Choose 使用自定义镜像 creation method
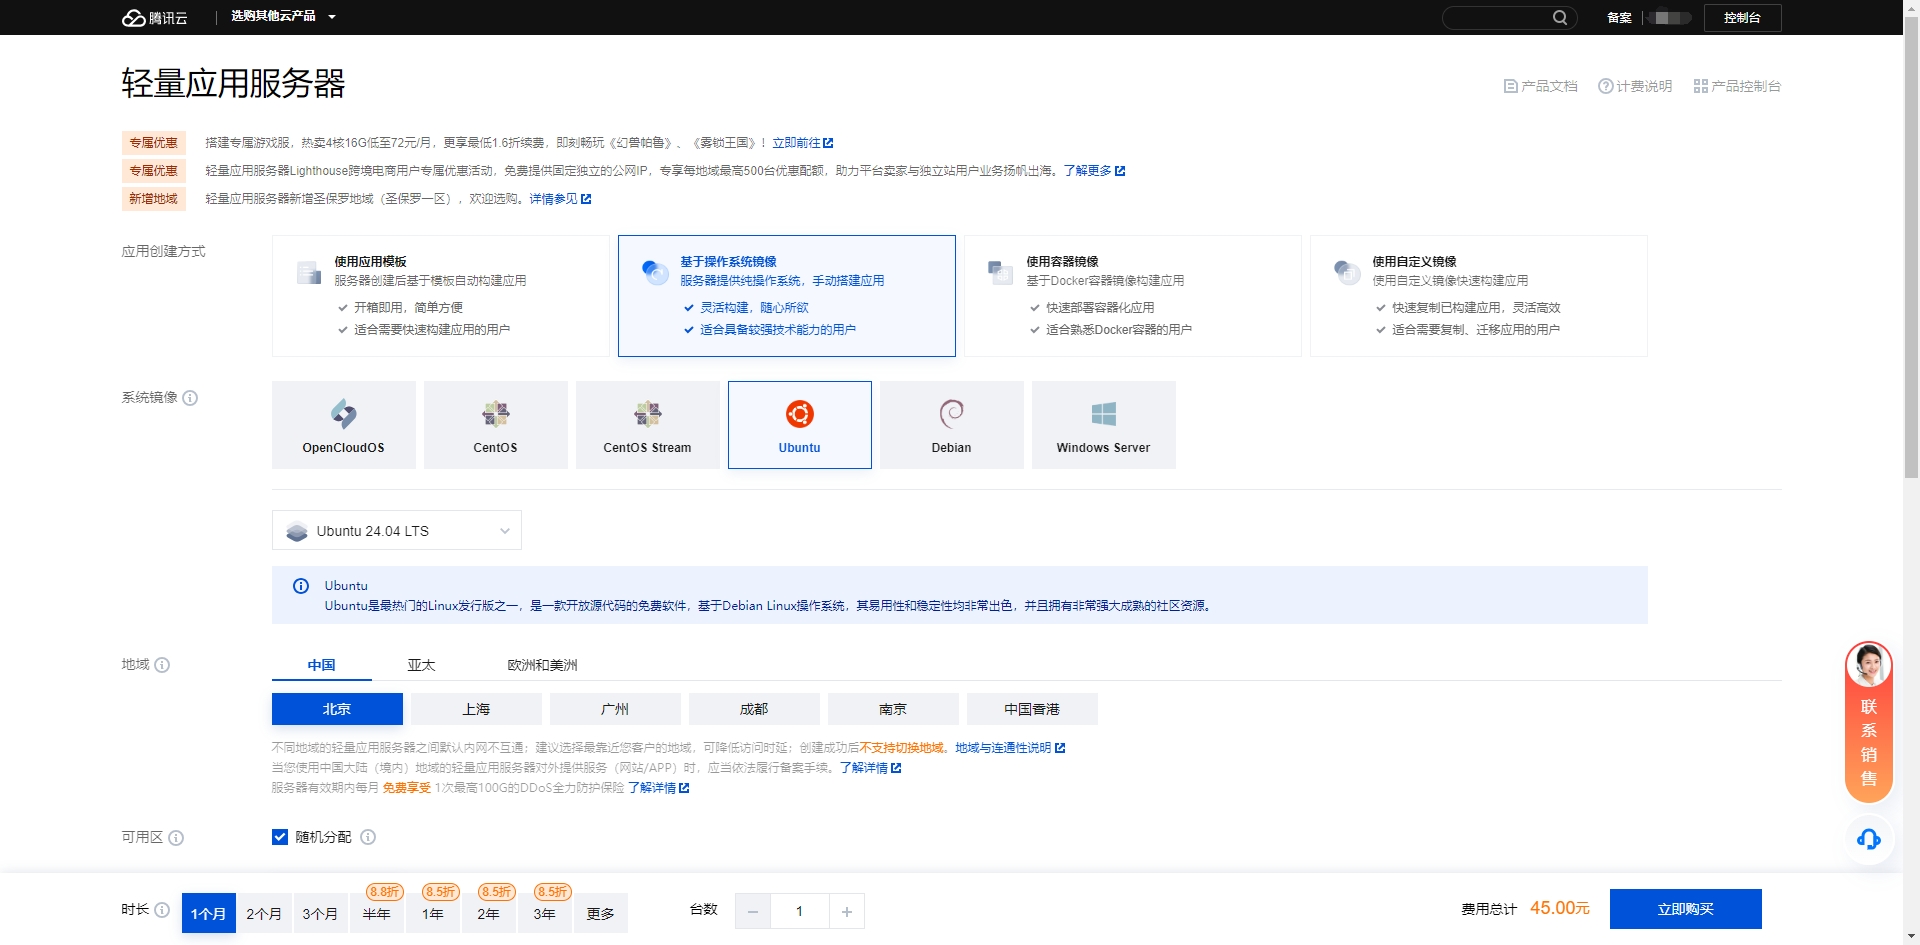This screenshot has width=1920, height=945. (1479, 296)
